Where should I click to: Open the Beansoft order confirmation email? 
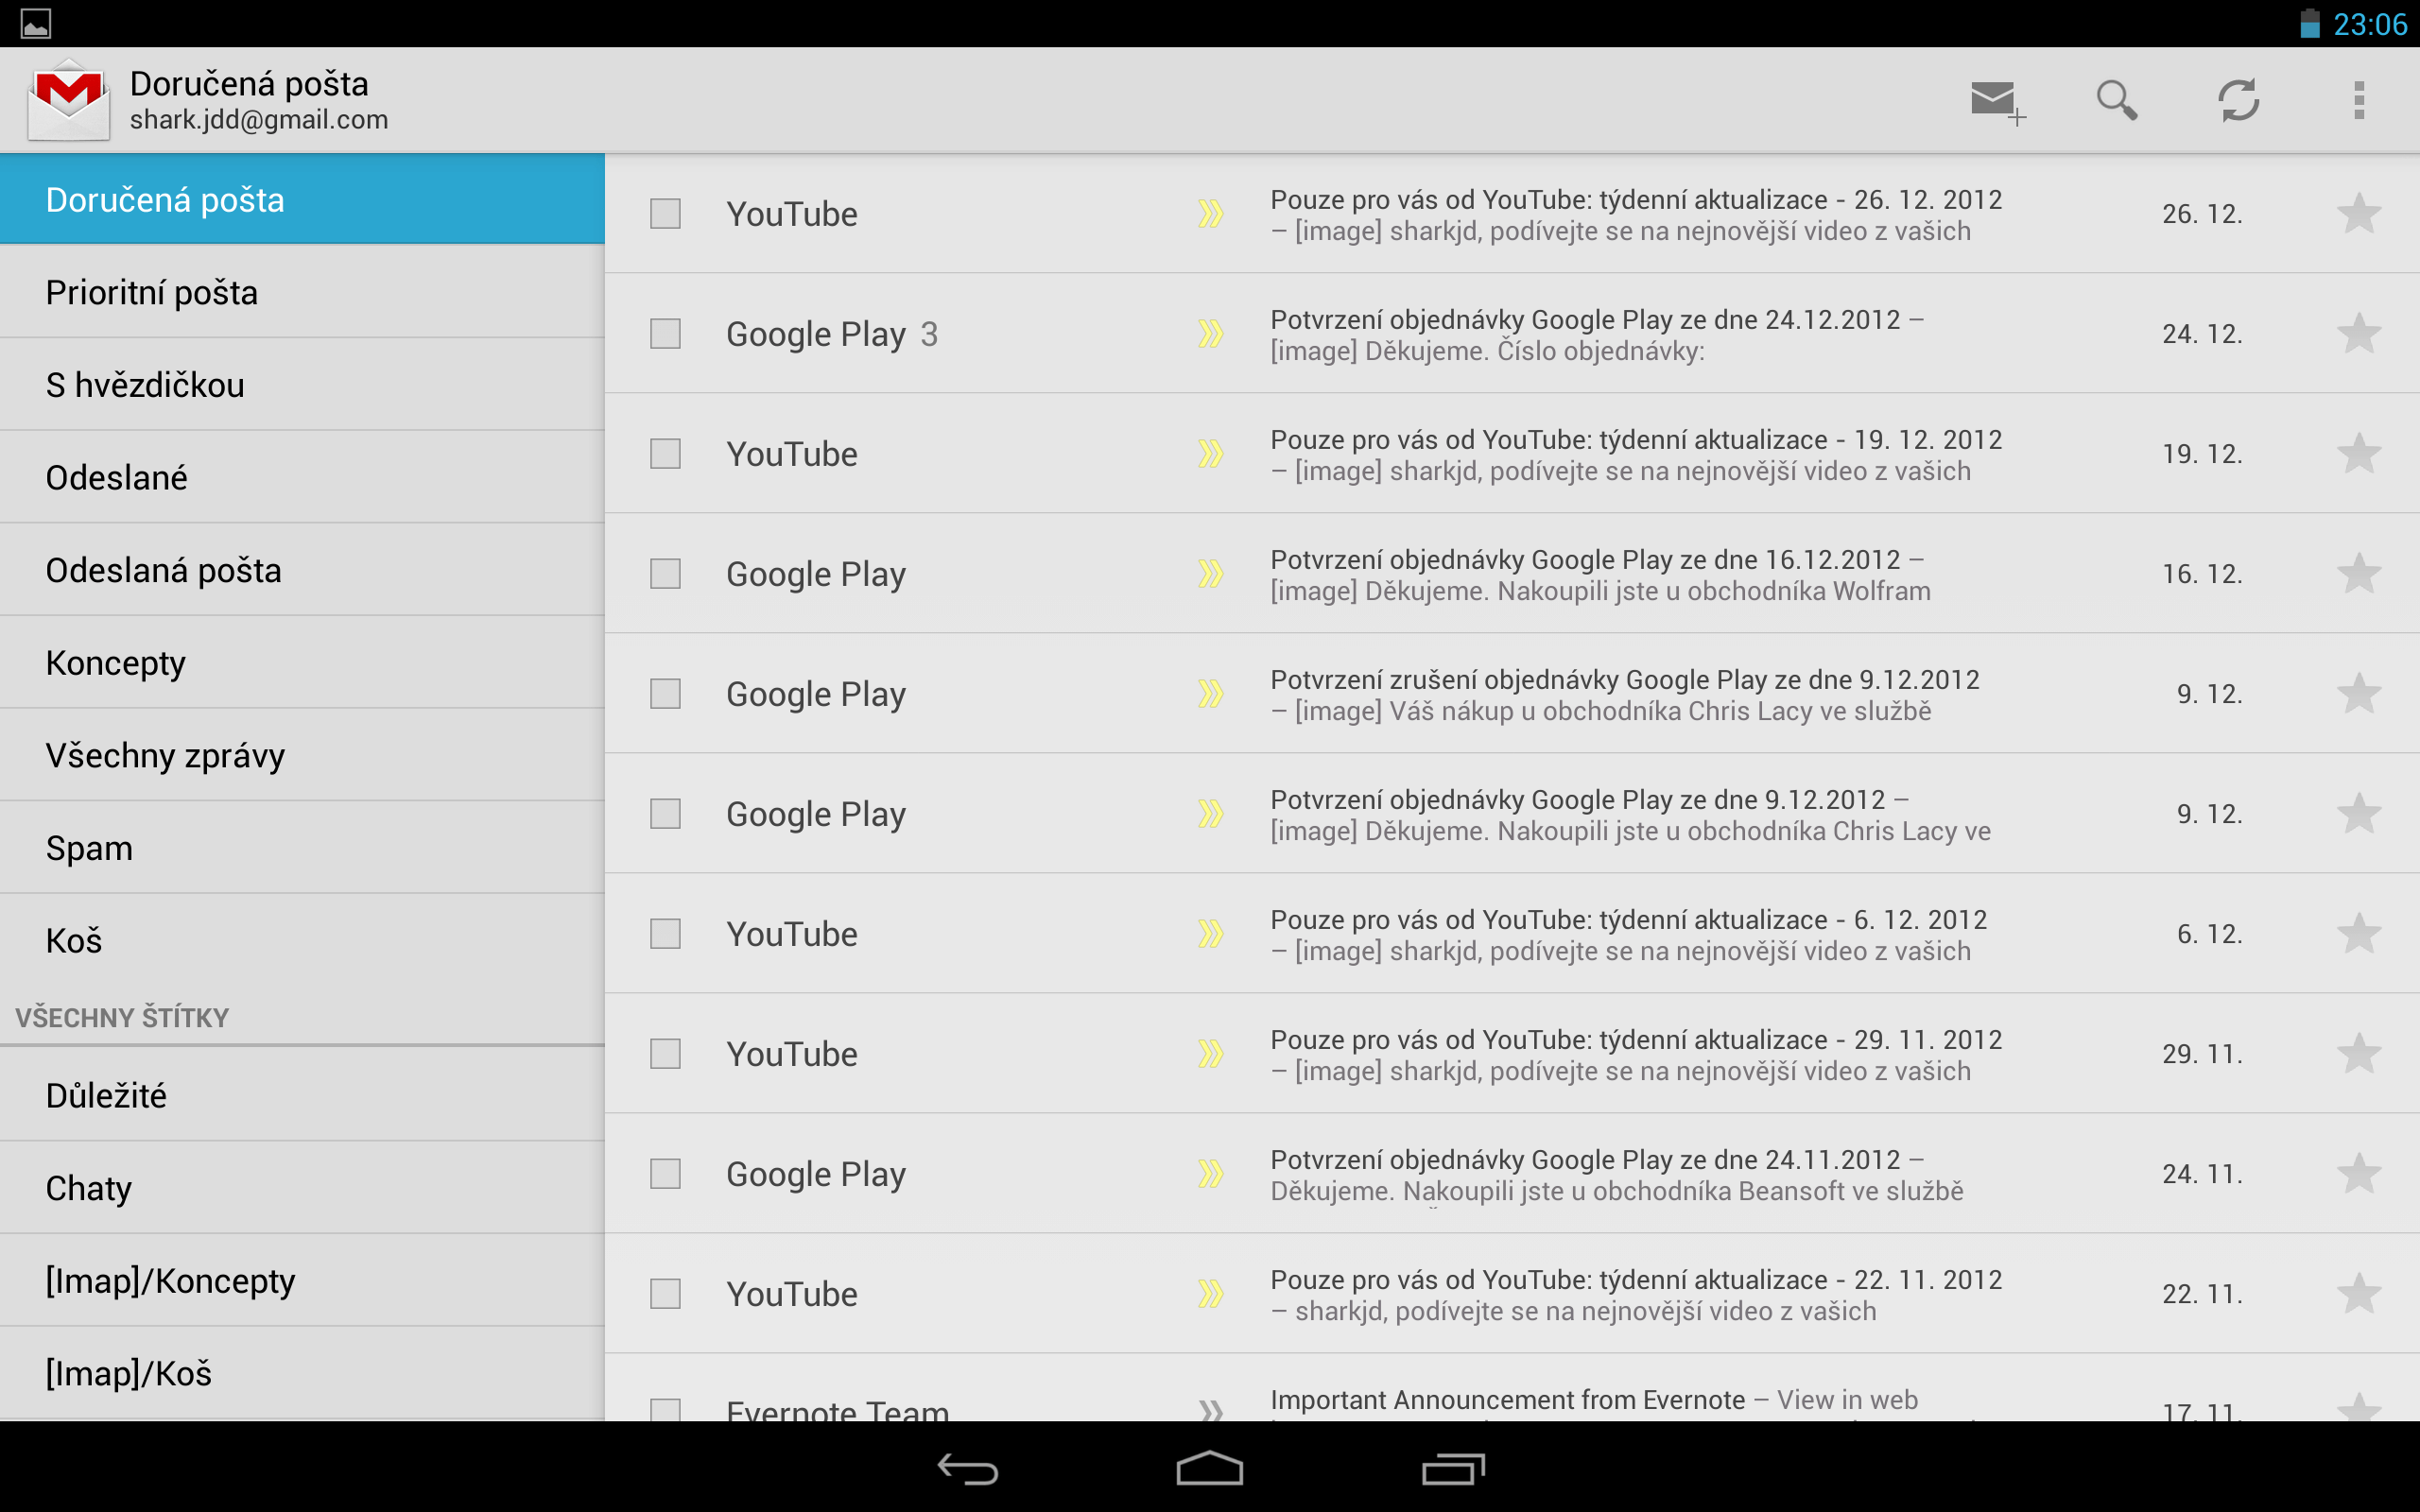click(x=1512, y=1174)
